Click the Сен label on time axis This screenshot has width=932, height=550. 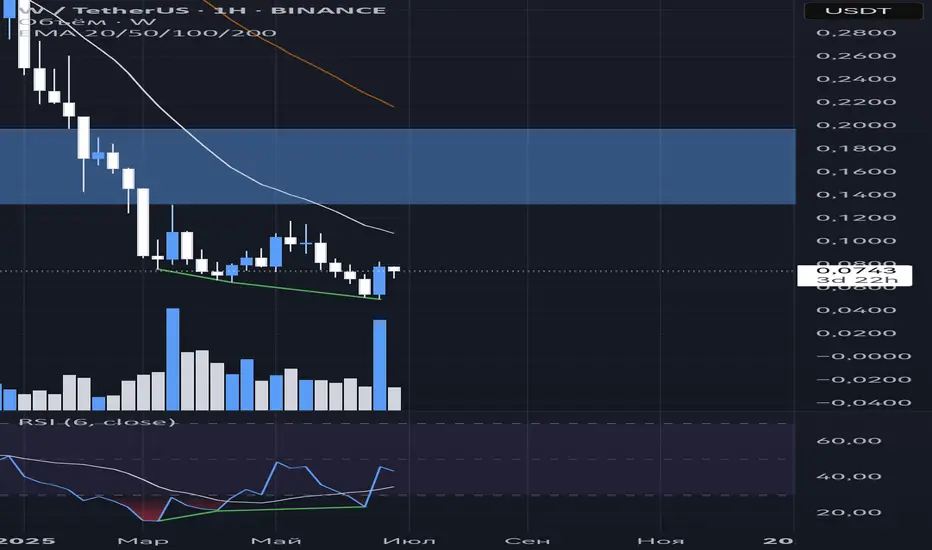coord(527,541)
